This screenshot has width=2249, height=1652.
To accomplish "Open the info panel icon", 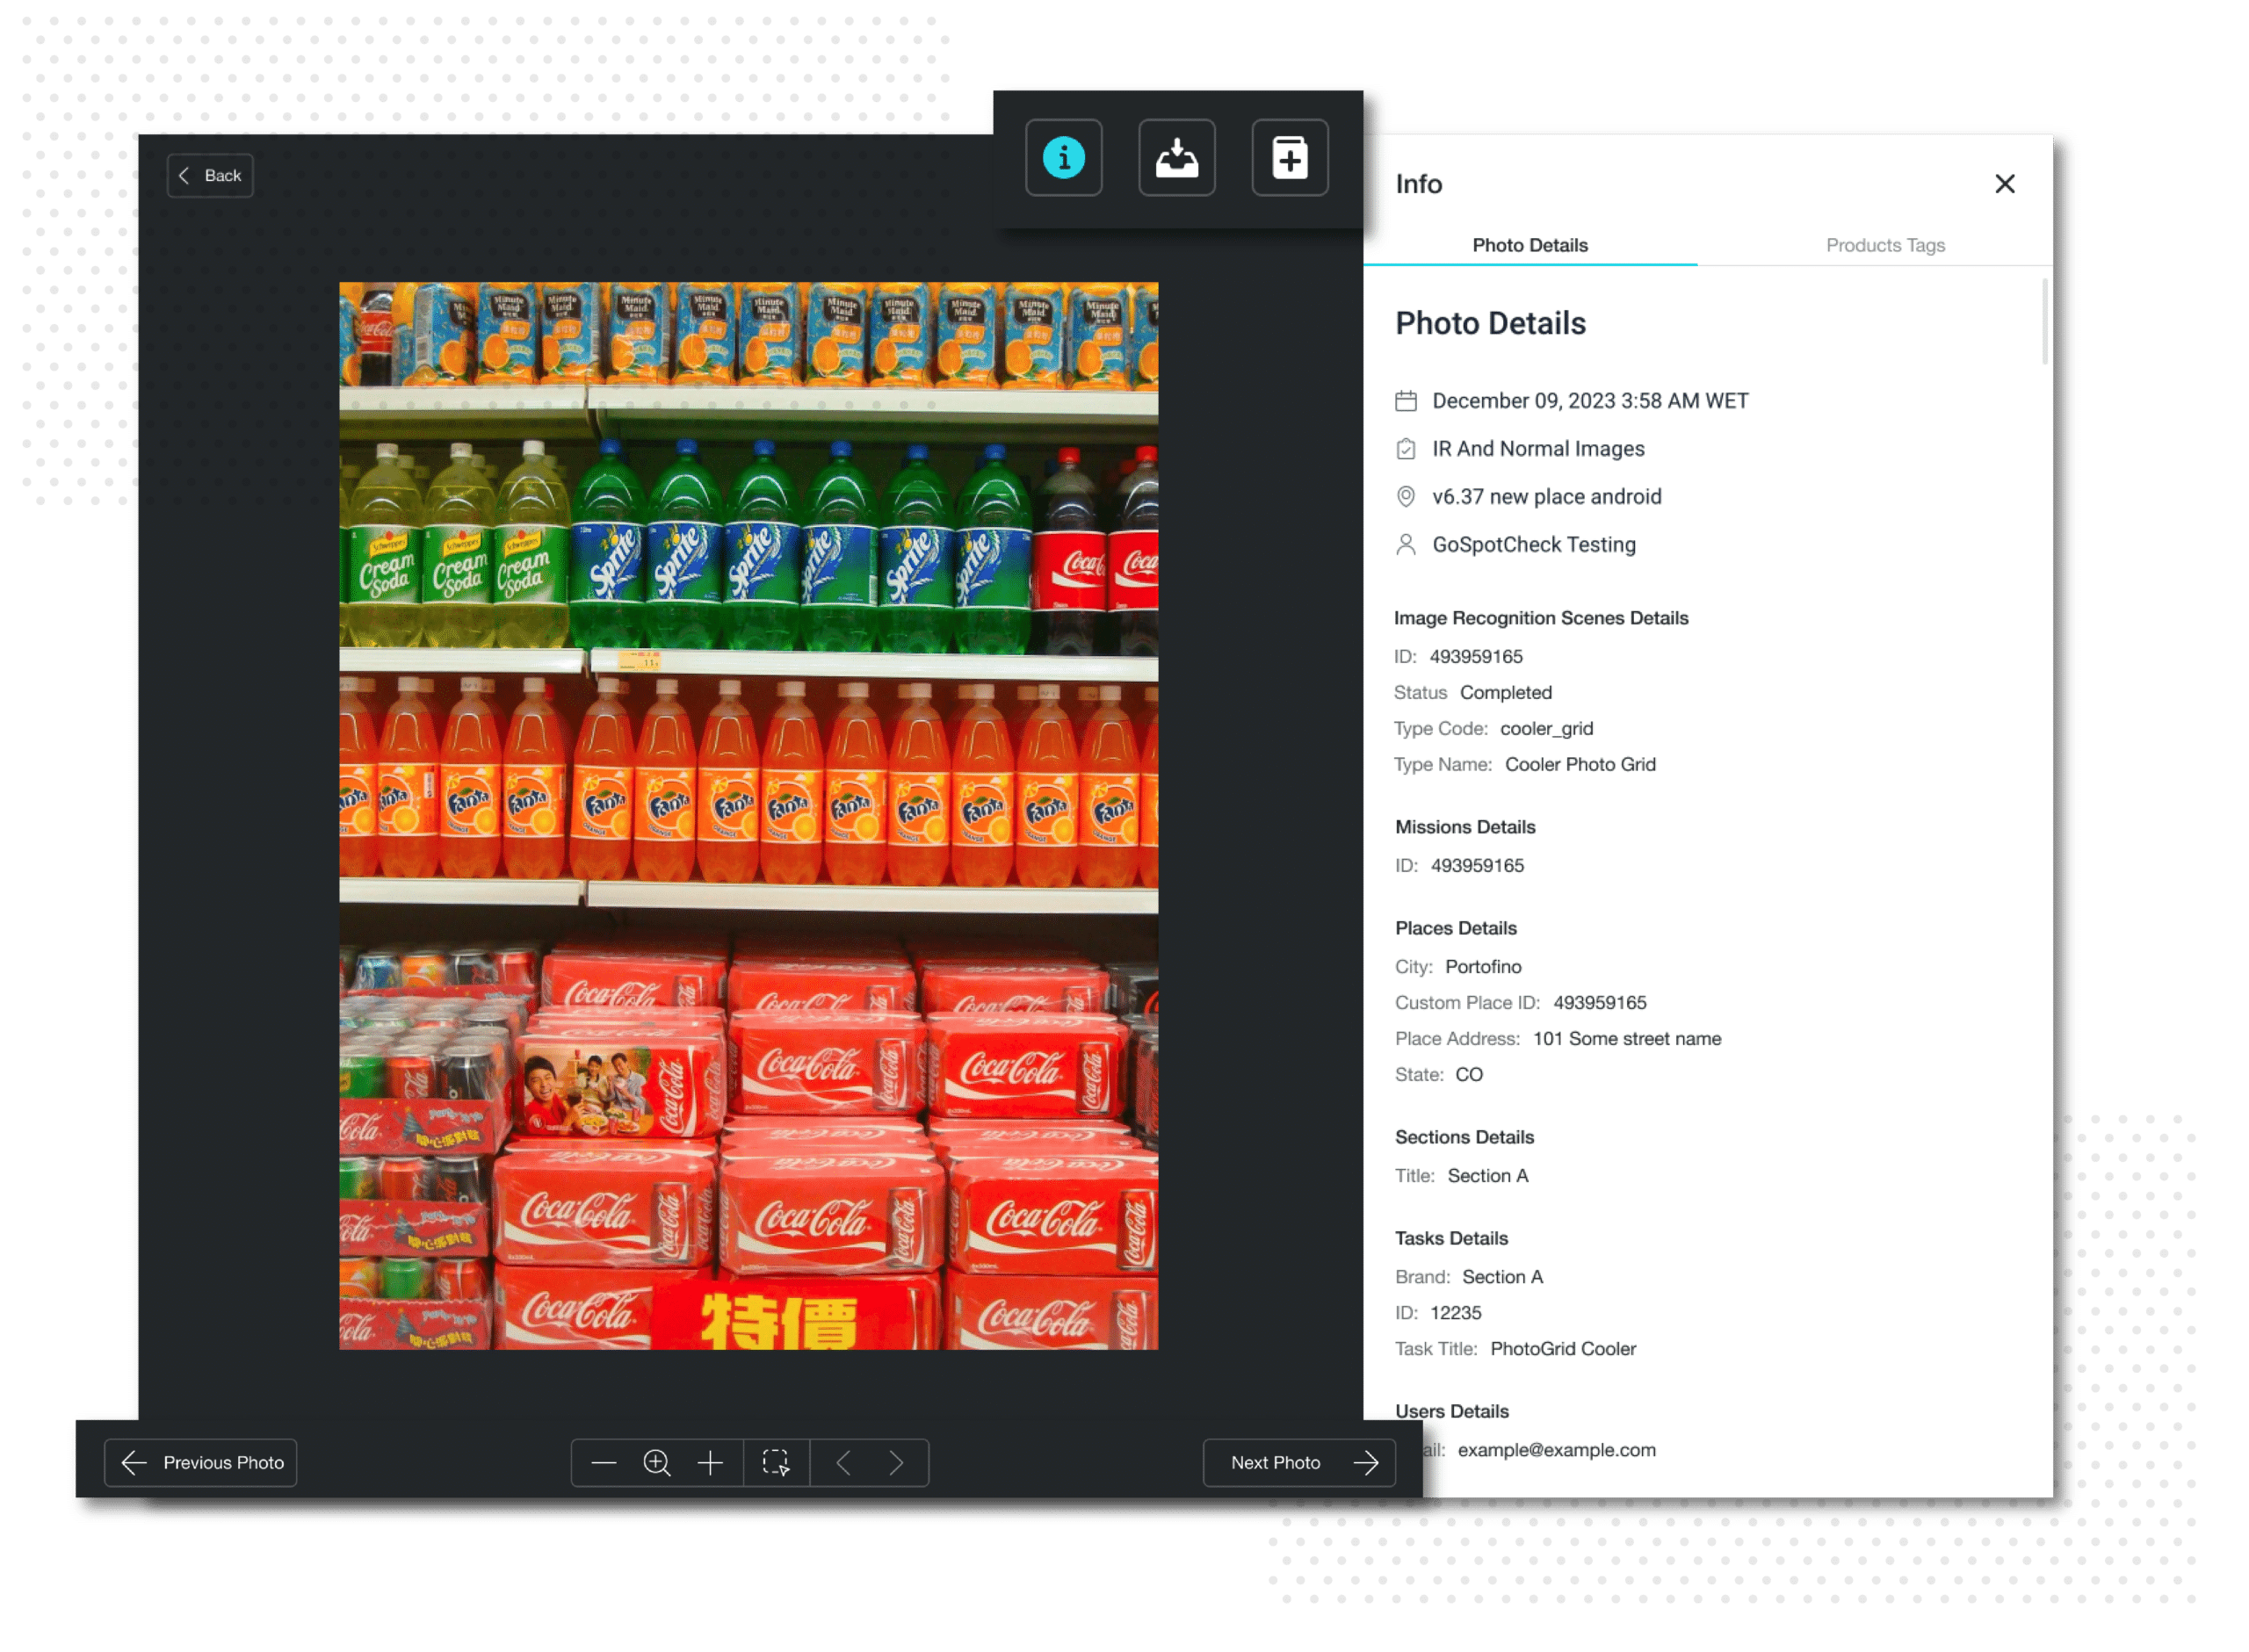I will coord(1063,158).
